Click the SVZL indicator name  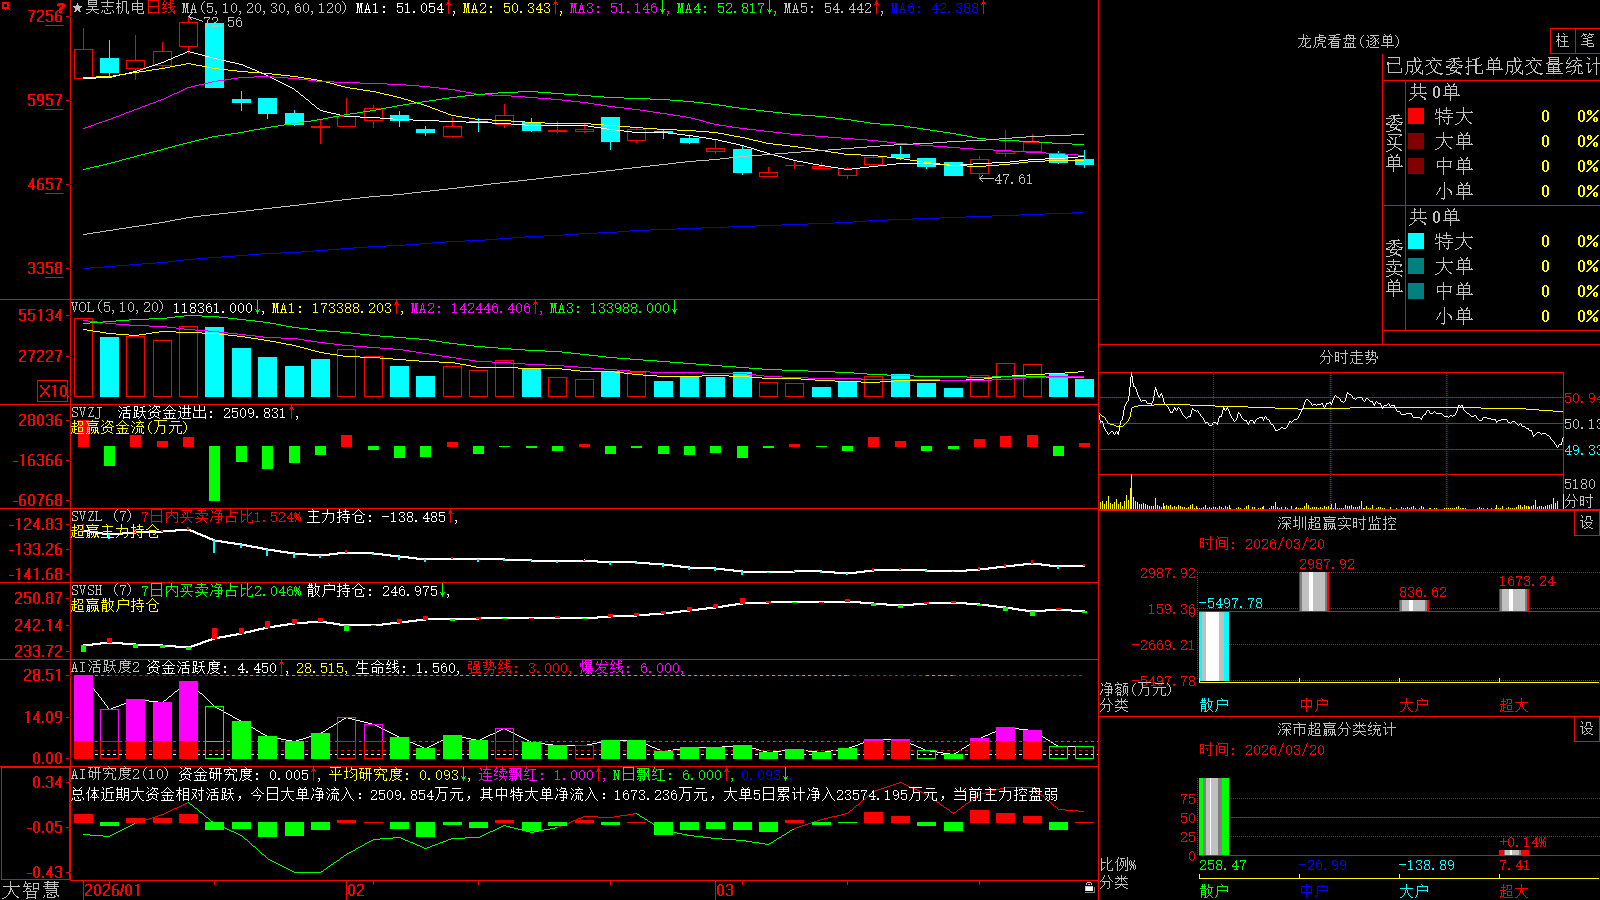point(87,517)
